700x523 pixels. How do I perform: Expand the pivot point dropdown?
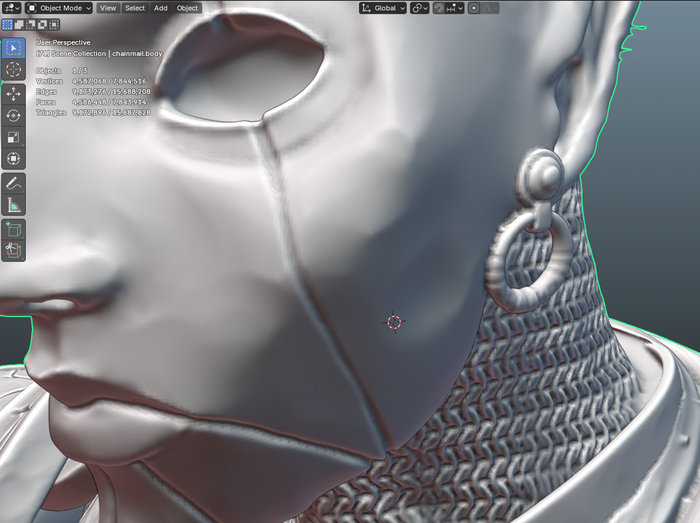coord(419,8)
